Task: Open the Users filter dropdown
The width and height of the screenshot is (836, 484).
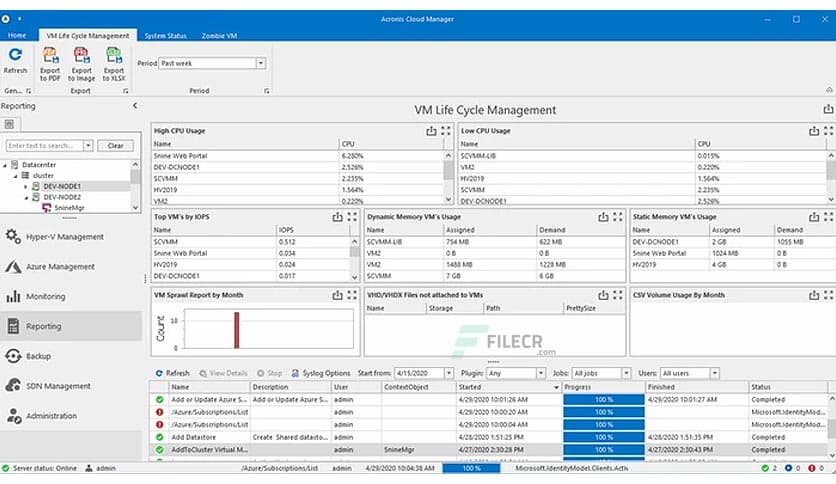Action: point(715,373)
